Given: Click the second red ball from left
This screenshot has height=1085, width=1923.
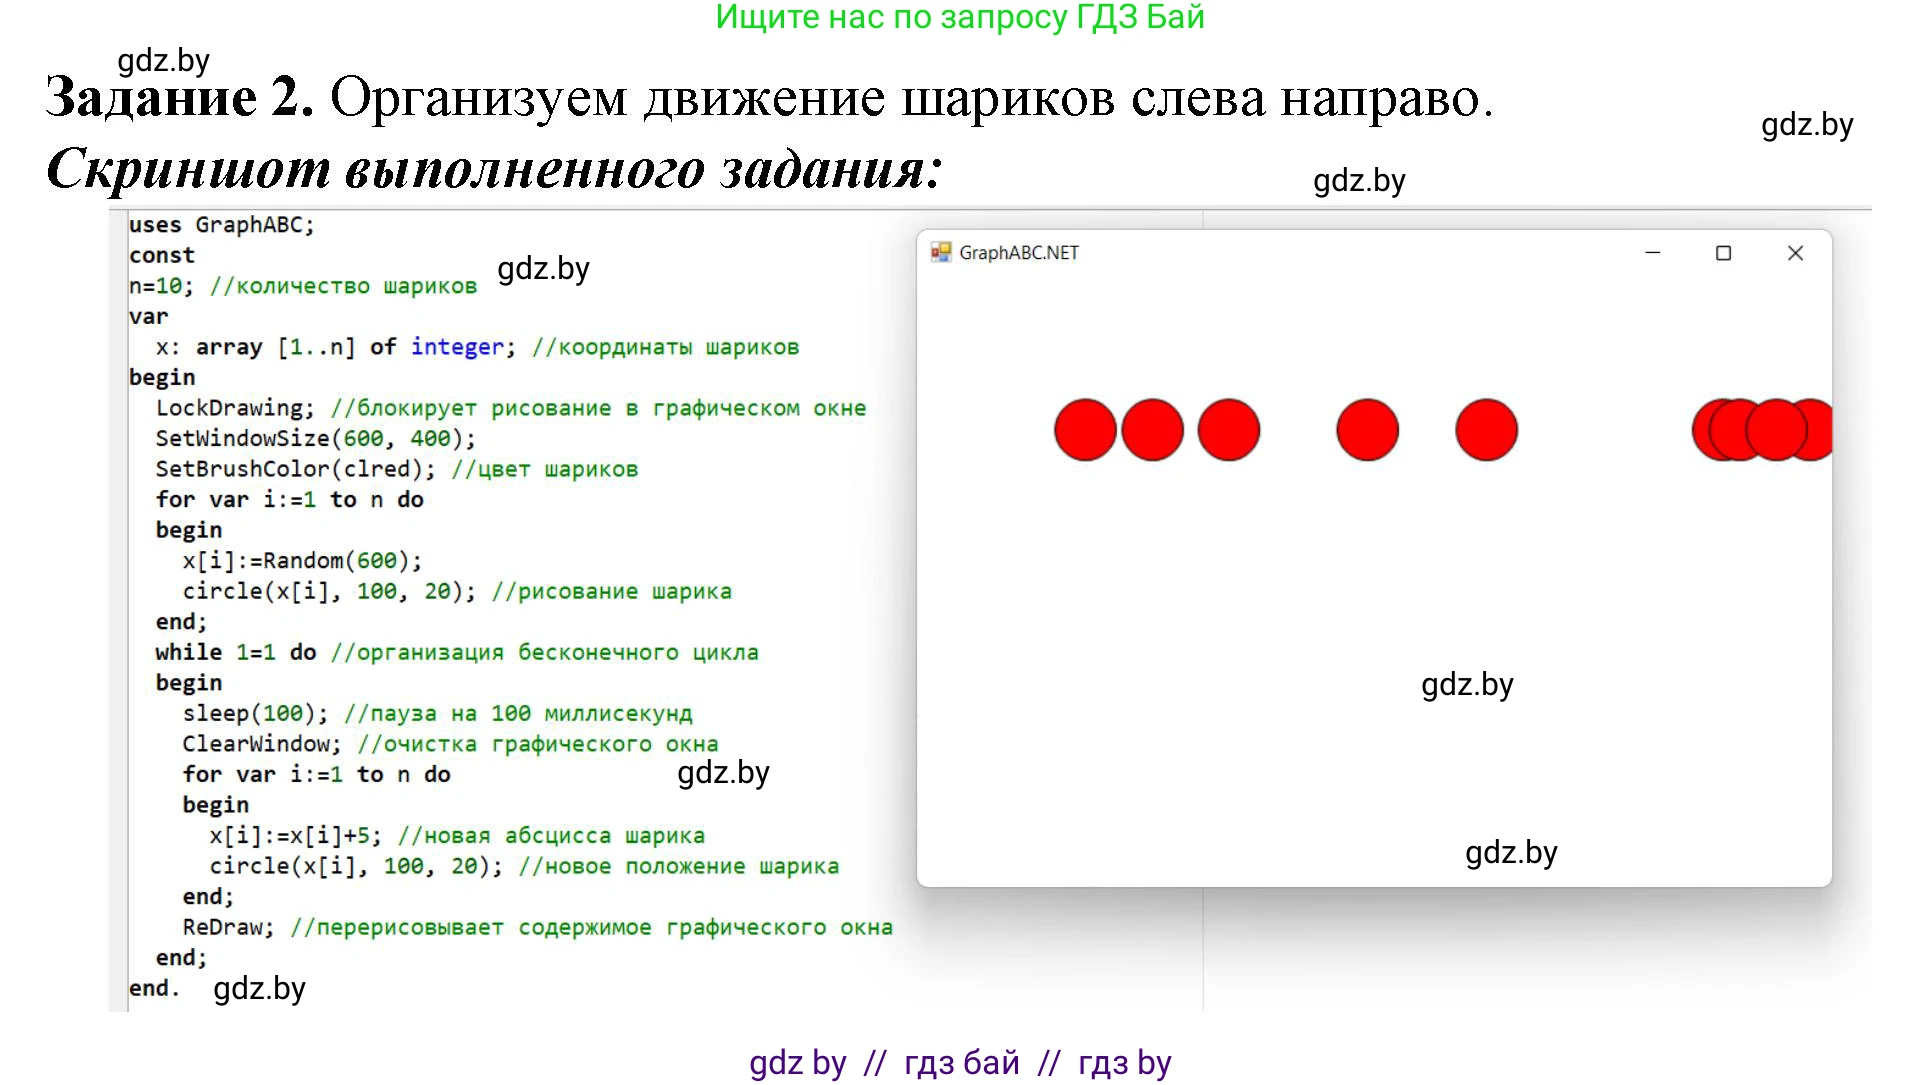Looking at the screenshot, I should pos(1153,430).
